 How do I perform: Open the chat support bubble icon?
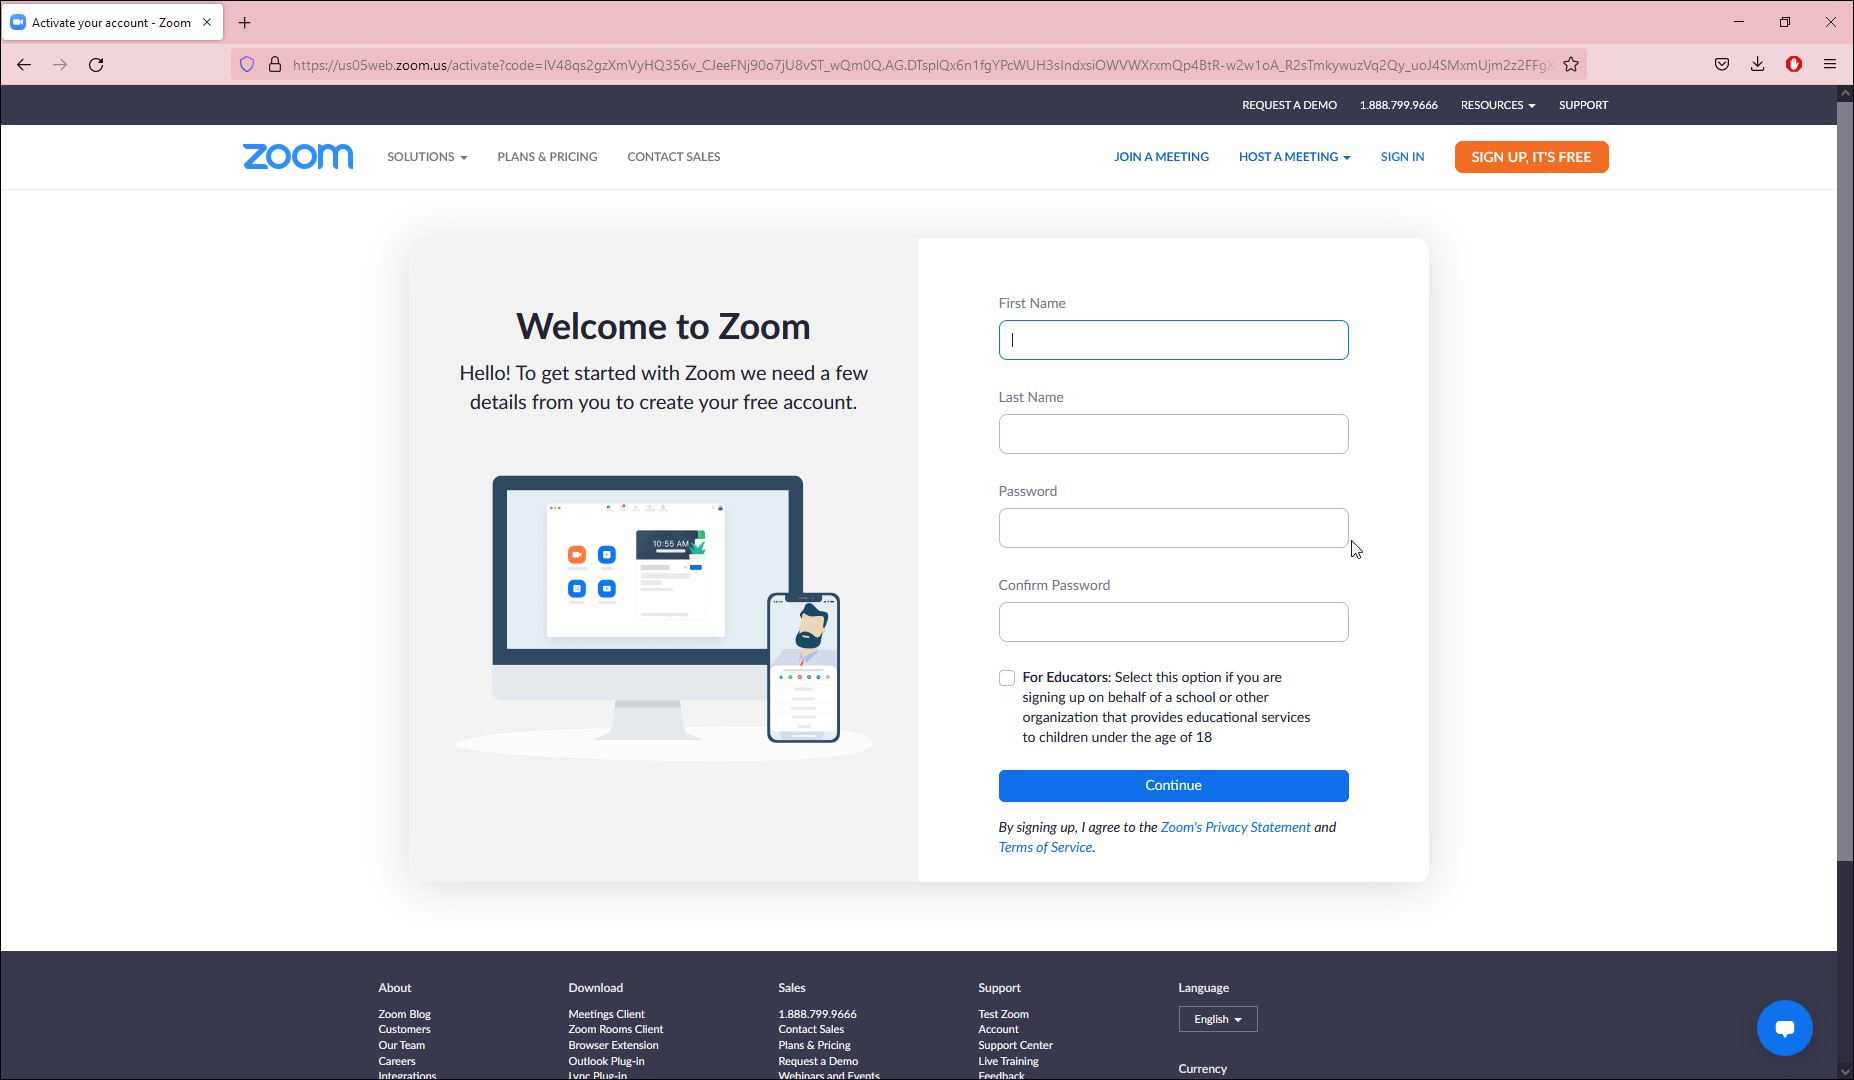click(x=1784, y=1027)
